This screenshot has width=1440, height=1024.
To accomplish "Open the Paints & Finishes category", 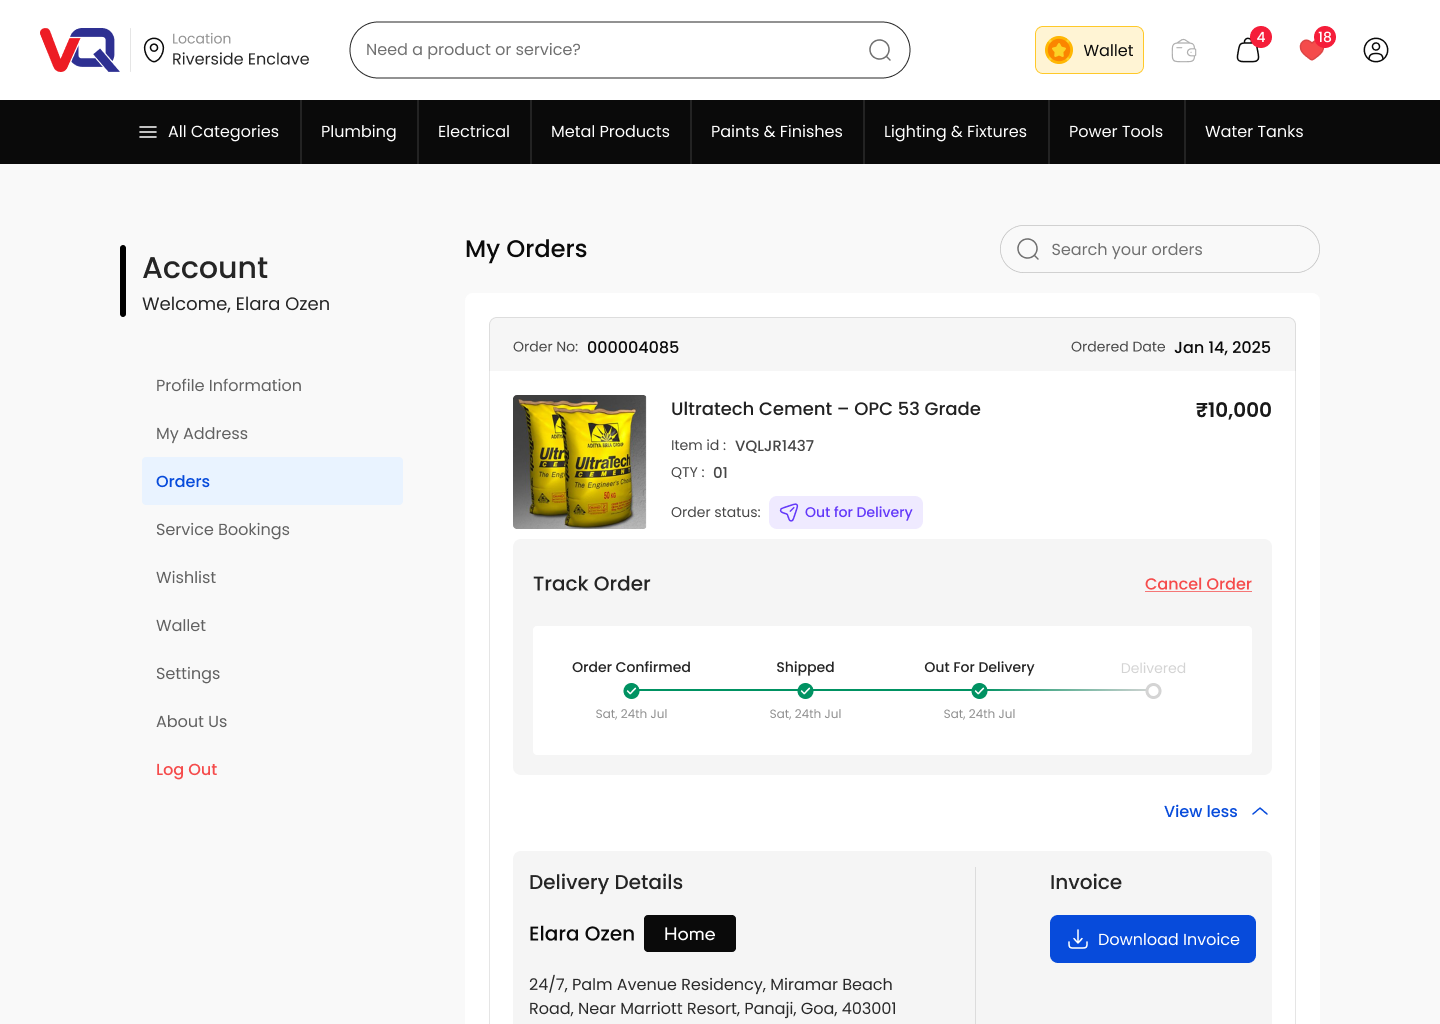I will (x=777, y=132).
